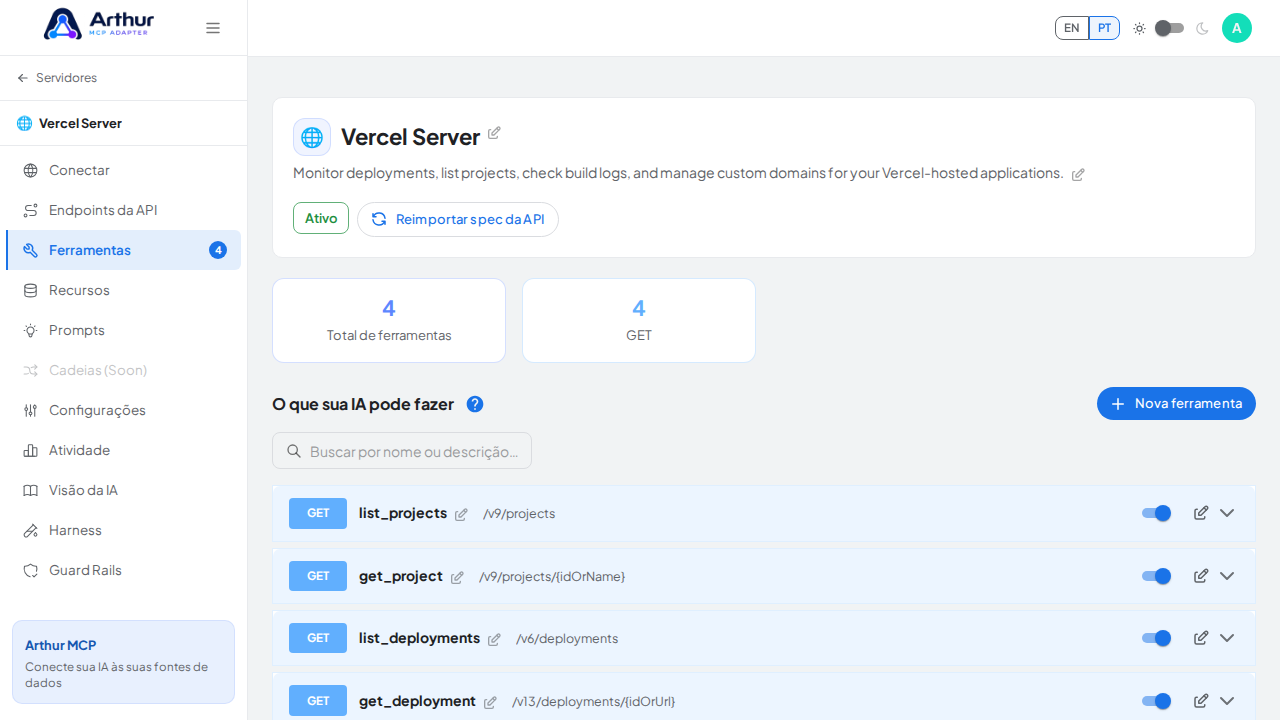1280x720 pixels.
Task: Open editor for list_projects row
Action: [x=1201, y=513]
